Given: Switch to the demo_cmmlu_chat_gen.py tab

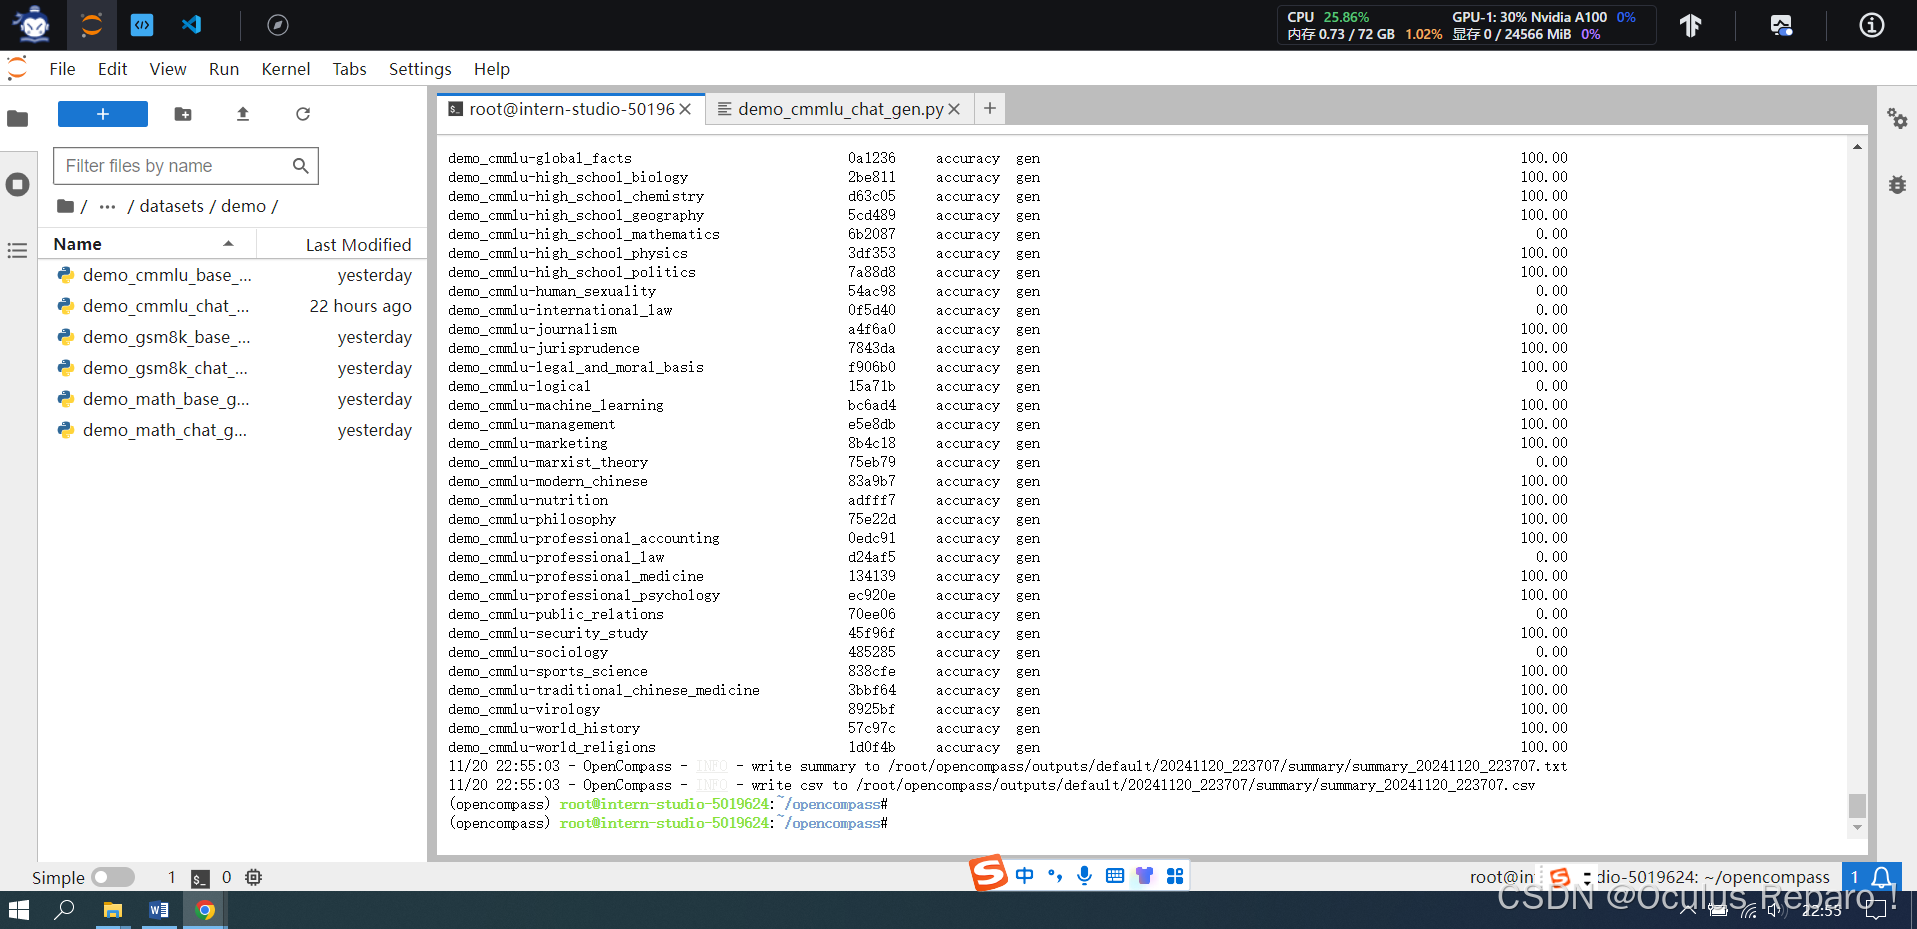Looking at the screenshot, I should [x=840, y=109].
